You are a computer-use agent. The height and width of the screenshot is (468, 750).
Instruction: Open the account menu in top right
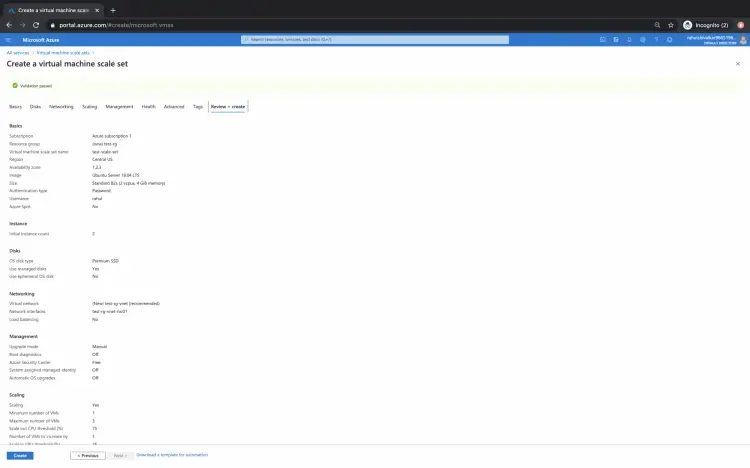714,40
